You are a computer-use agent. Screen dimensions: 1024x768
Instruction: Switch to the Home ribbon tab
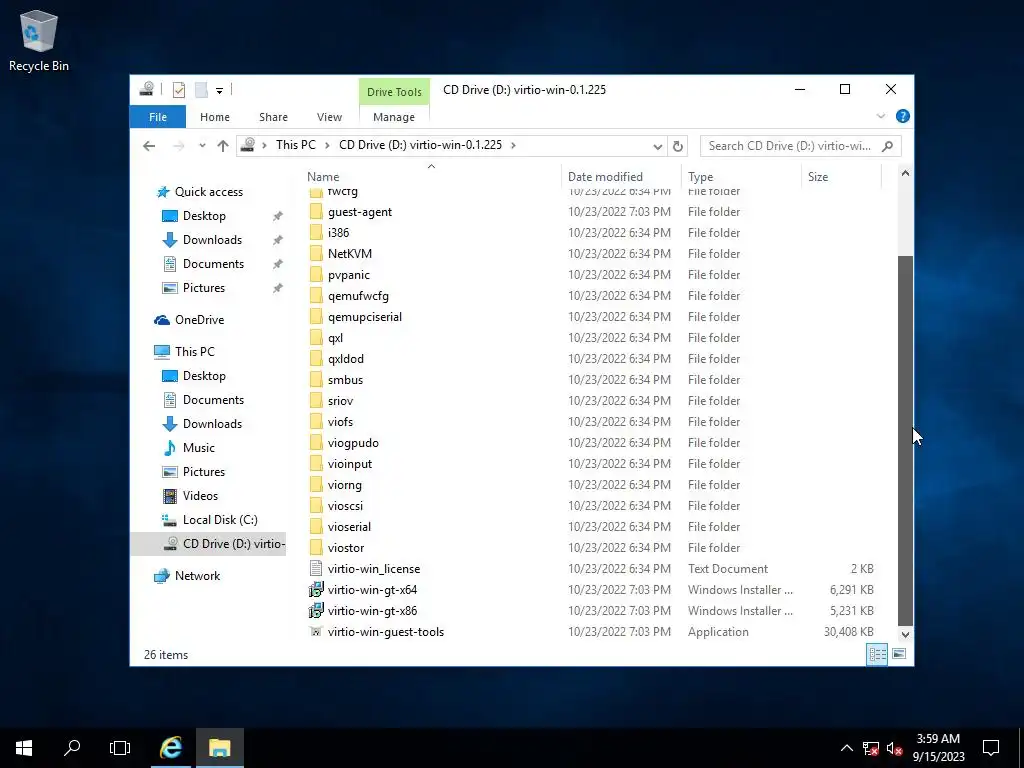pyautogui.click(x=215, y=117)
